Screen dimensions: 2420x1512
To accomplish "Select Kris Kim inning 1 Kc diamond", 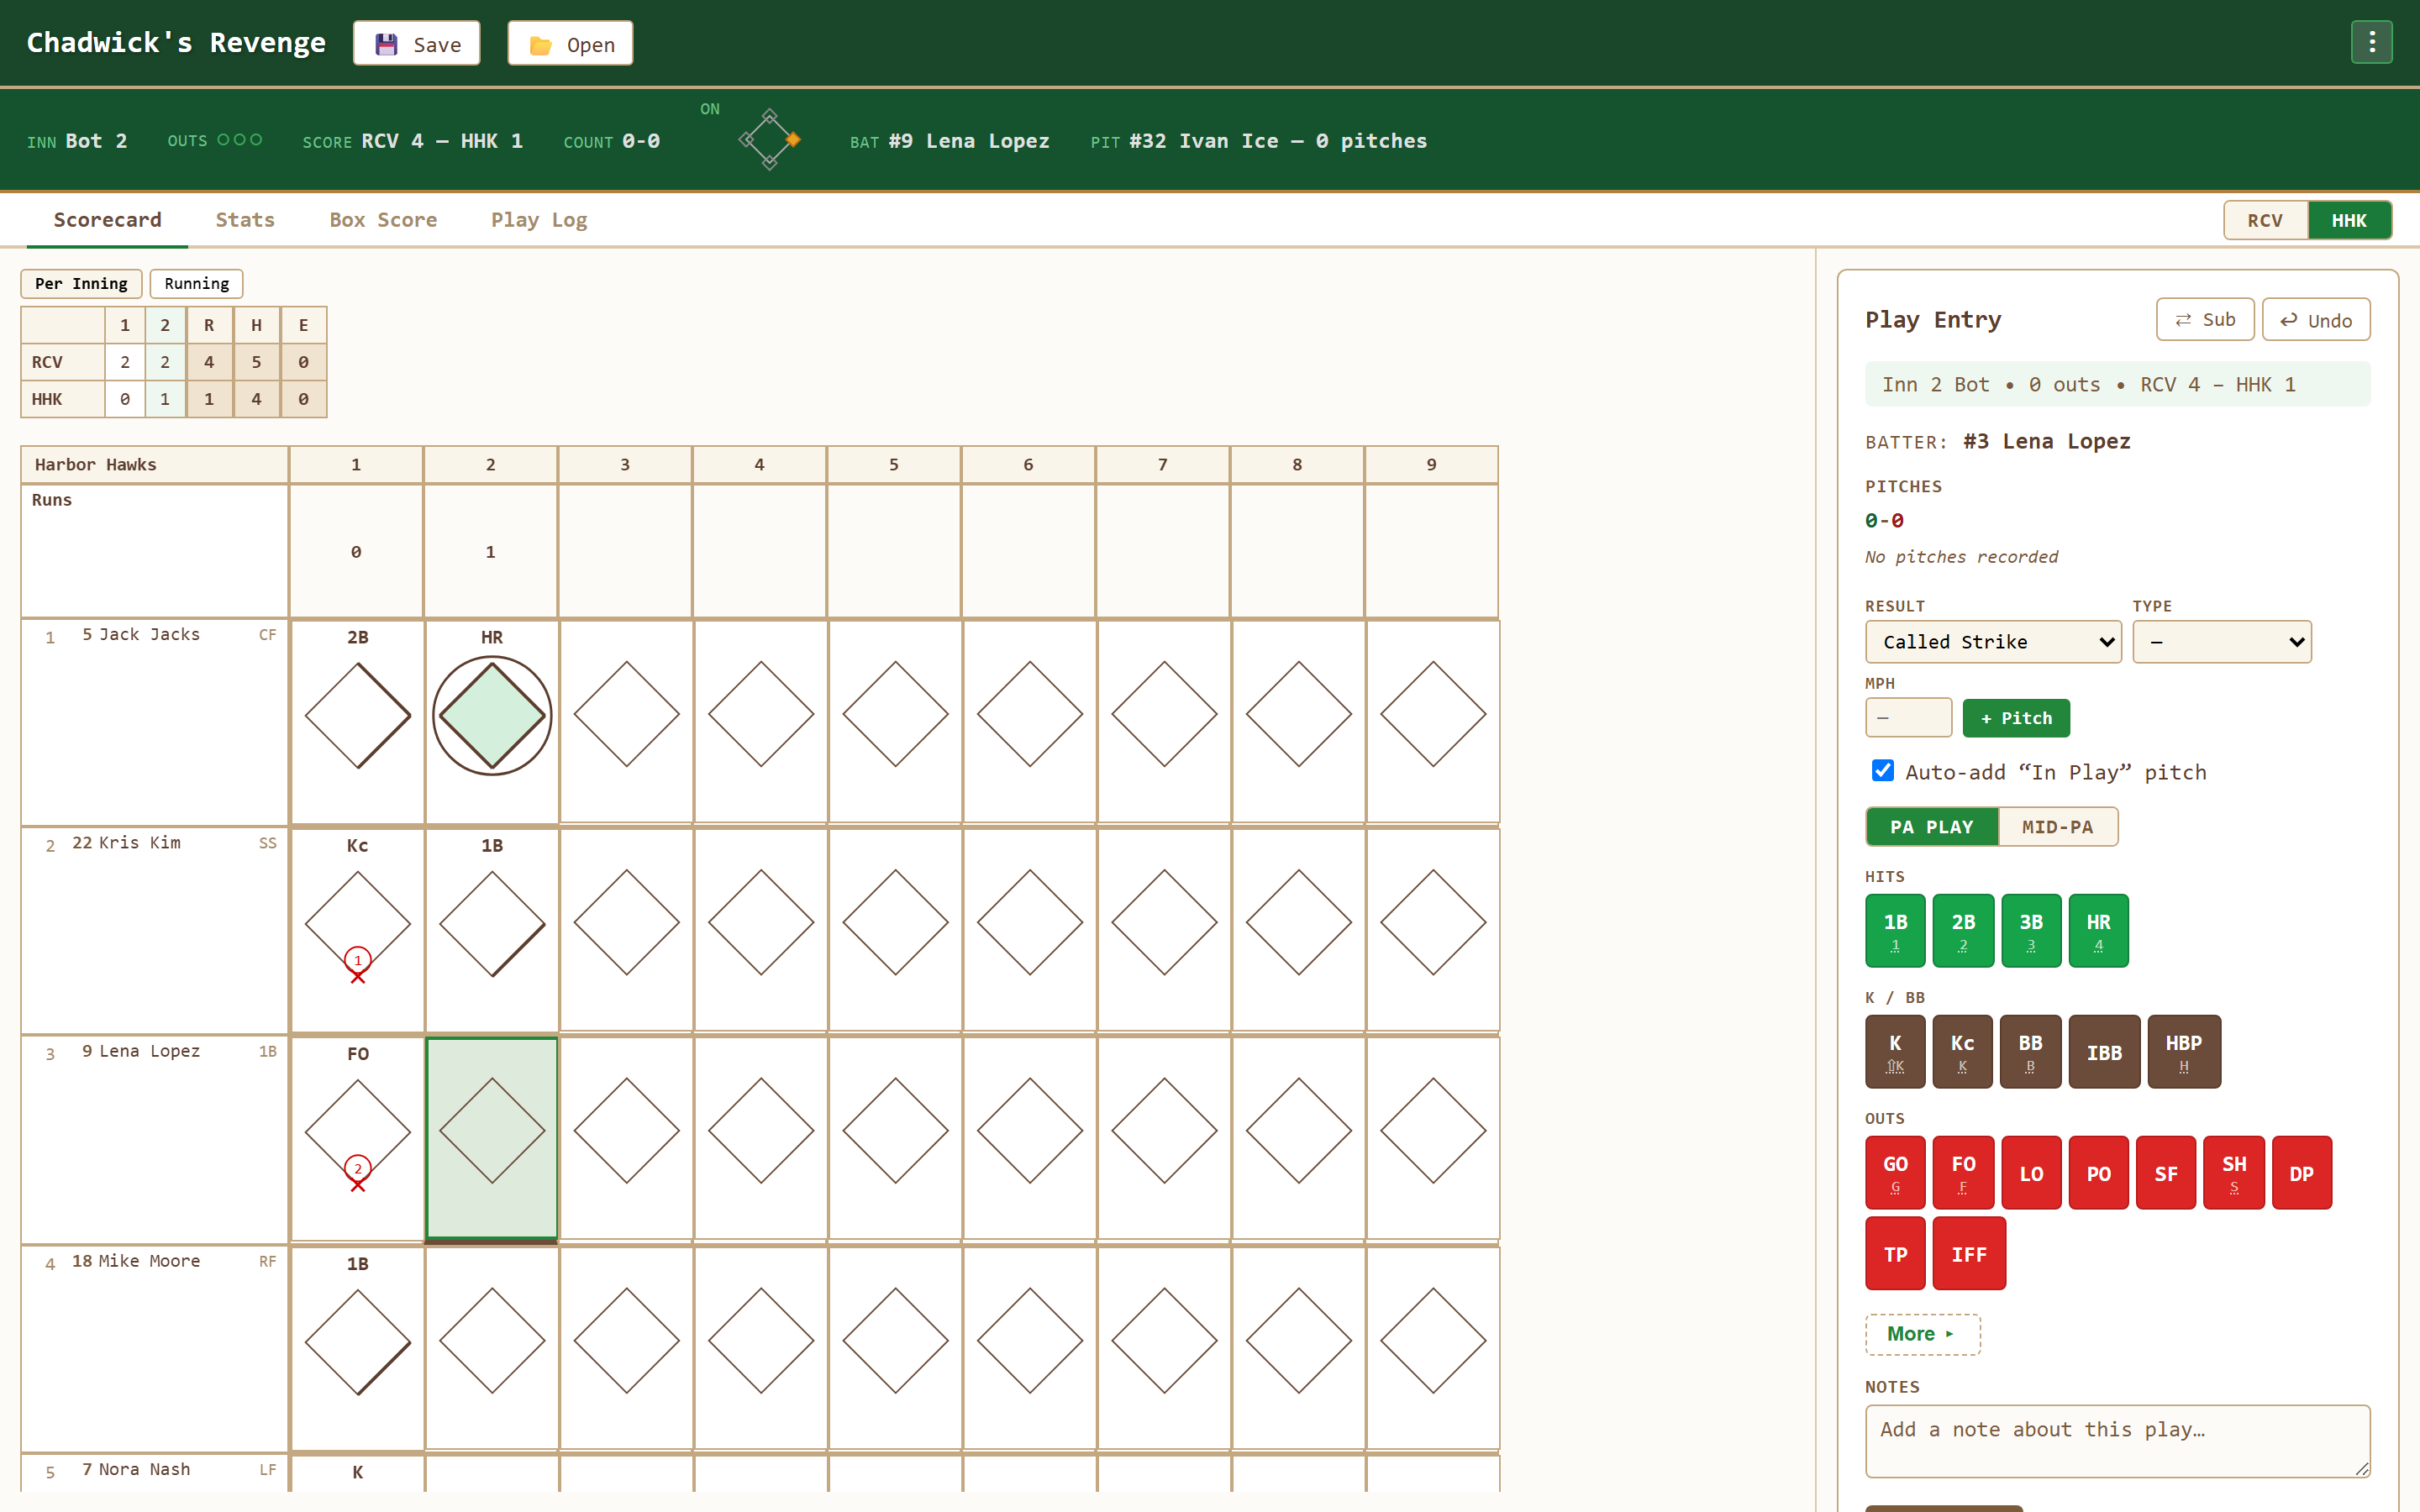I will click(x=357, y=922).
